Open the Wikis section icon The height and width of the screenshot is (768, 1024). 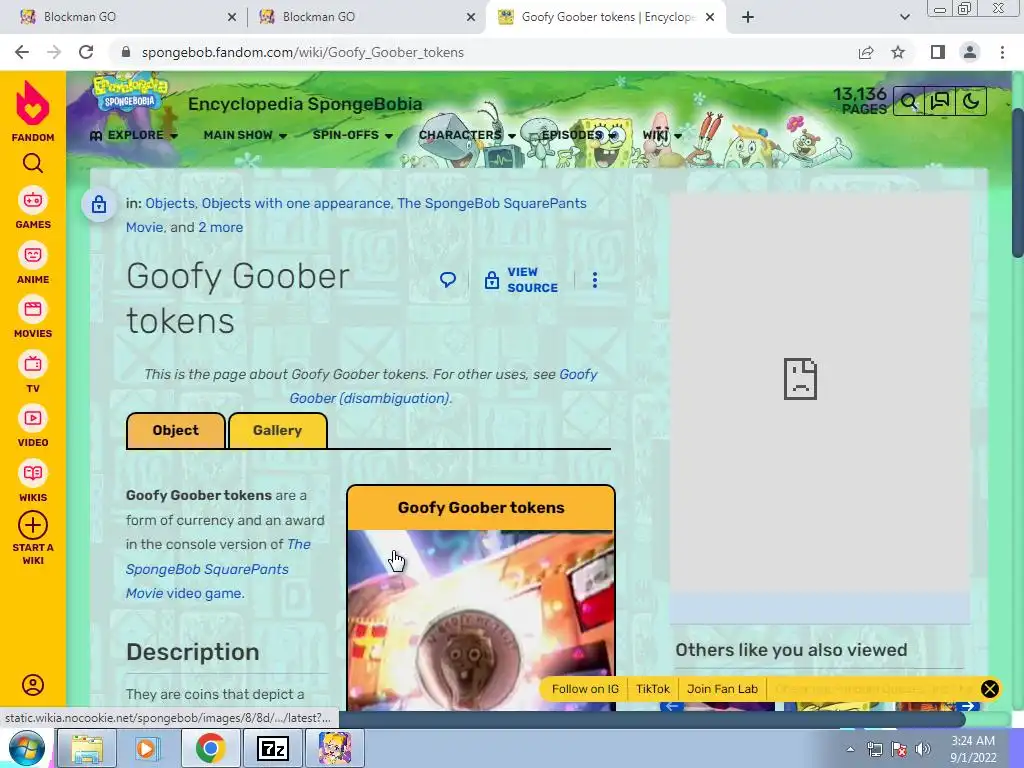(33, 473)
